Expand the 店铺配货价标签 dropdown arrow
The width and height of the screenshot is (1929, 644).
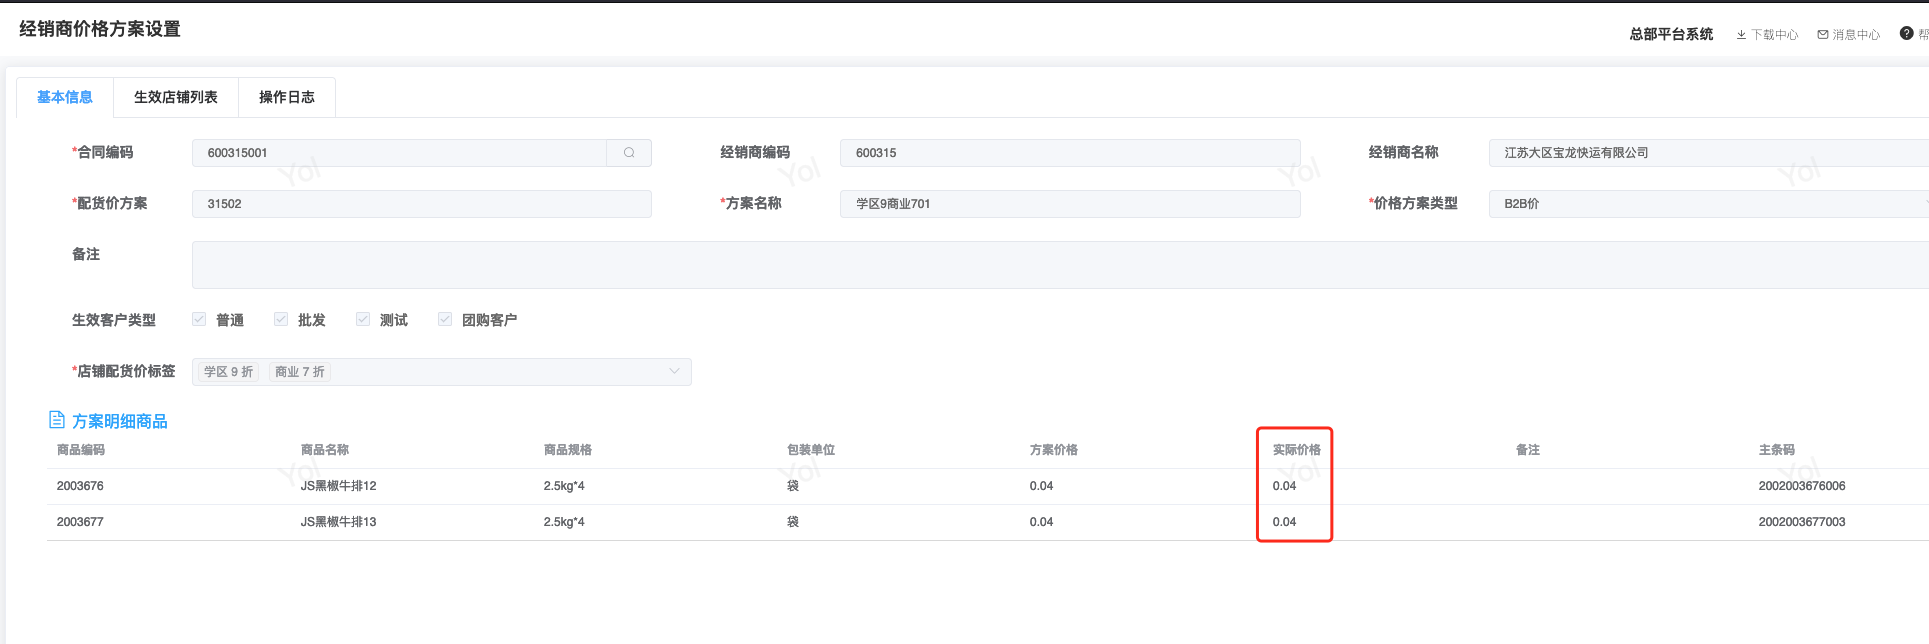click(674, 371)
